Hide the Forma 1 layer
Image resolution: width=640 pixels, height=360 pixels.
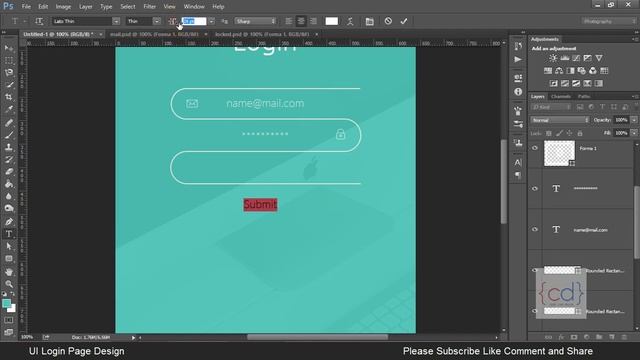[x=535, y=148]
